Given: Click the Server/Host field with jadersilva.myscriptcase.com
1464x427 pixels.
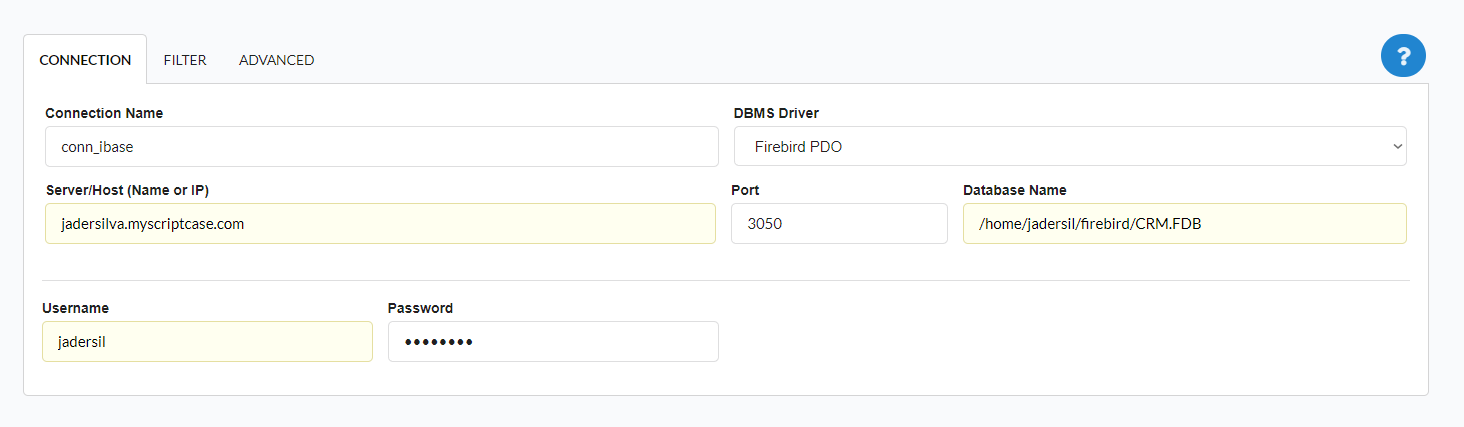Looking at the screenshot, I should click(x=380, y=224).
